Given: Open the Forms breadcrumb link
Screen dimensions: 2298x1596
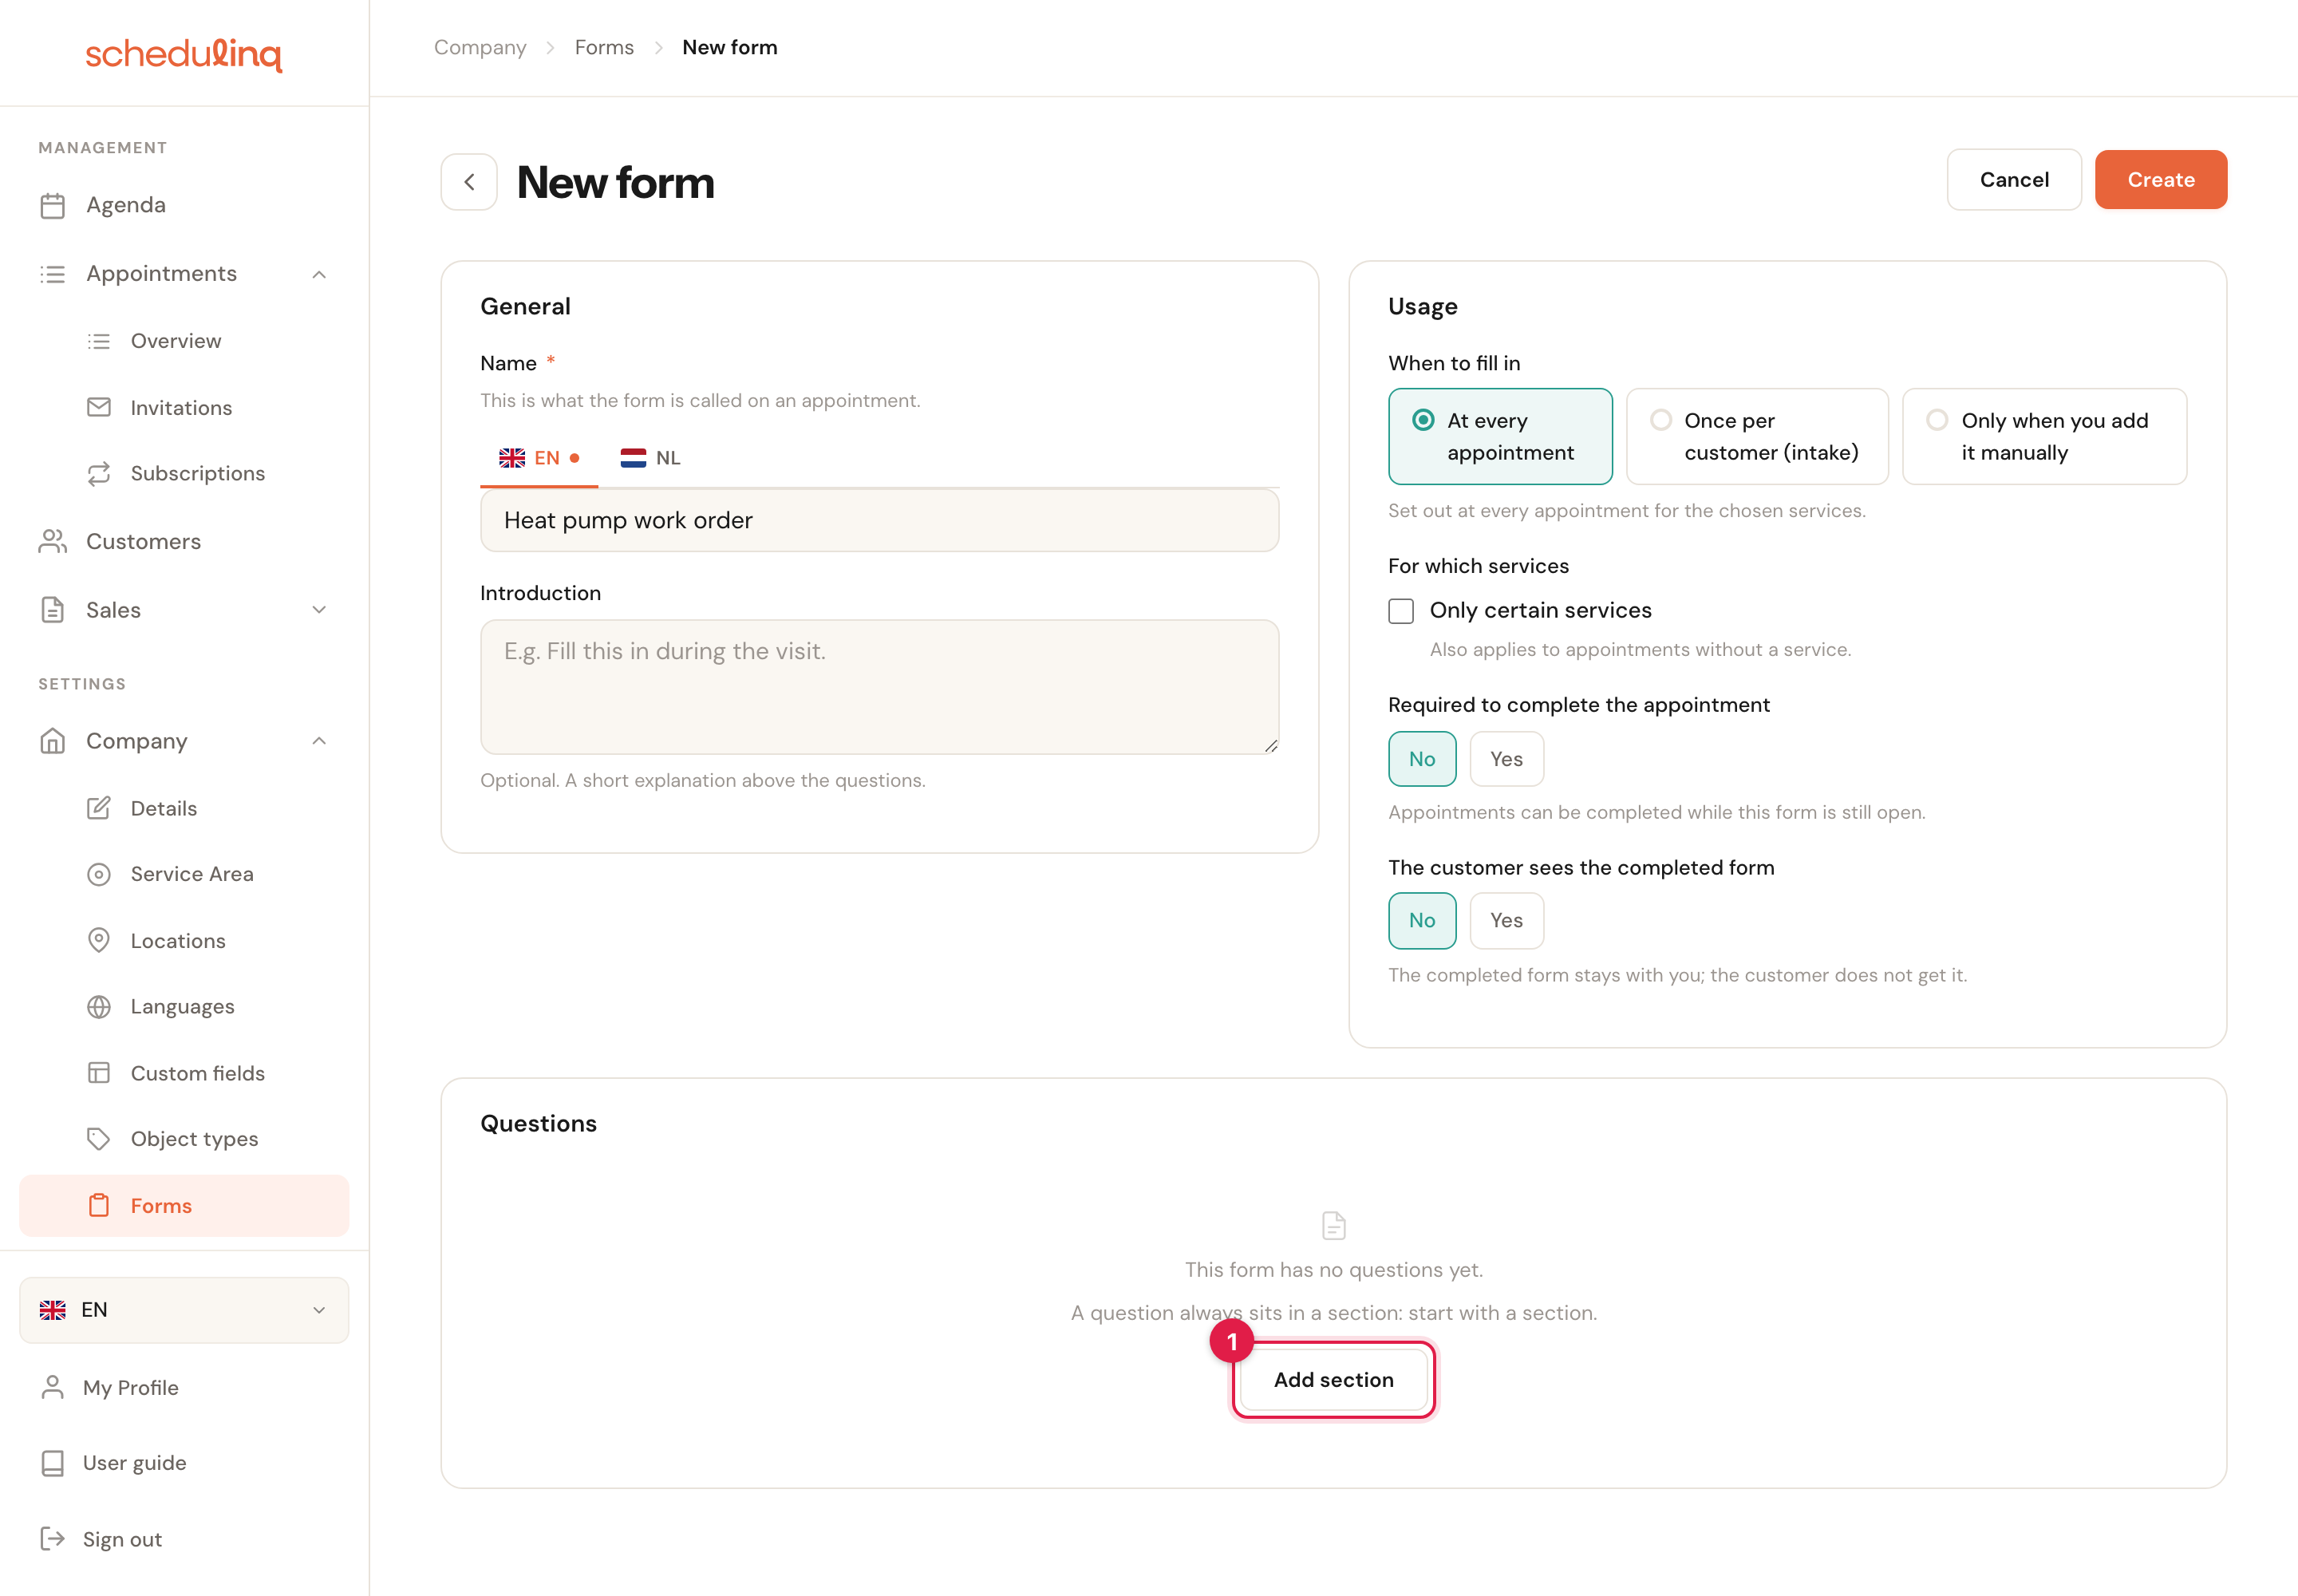Looking at the screenshot, I should tap(604, 47).
